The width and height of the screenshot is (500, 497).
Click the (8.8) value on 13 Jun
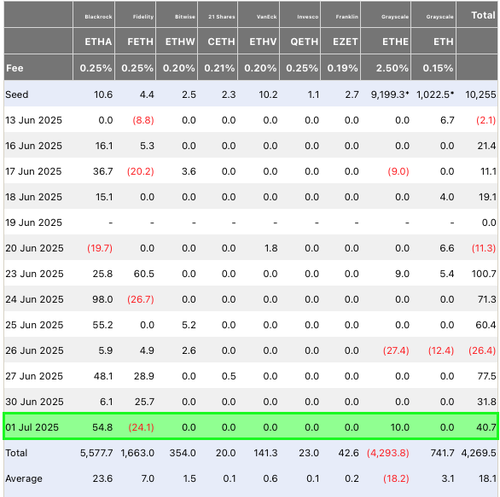[143, 120]
